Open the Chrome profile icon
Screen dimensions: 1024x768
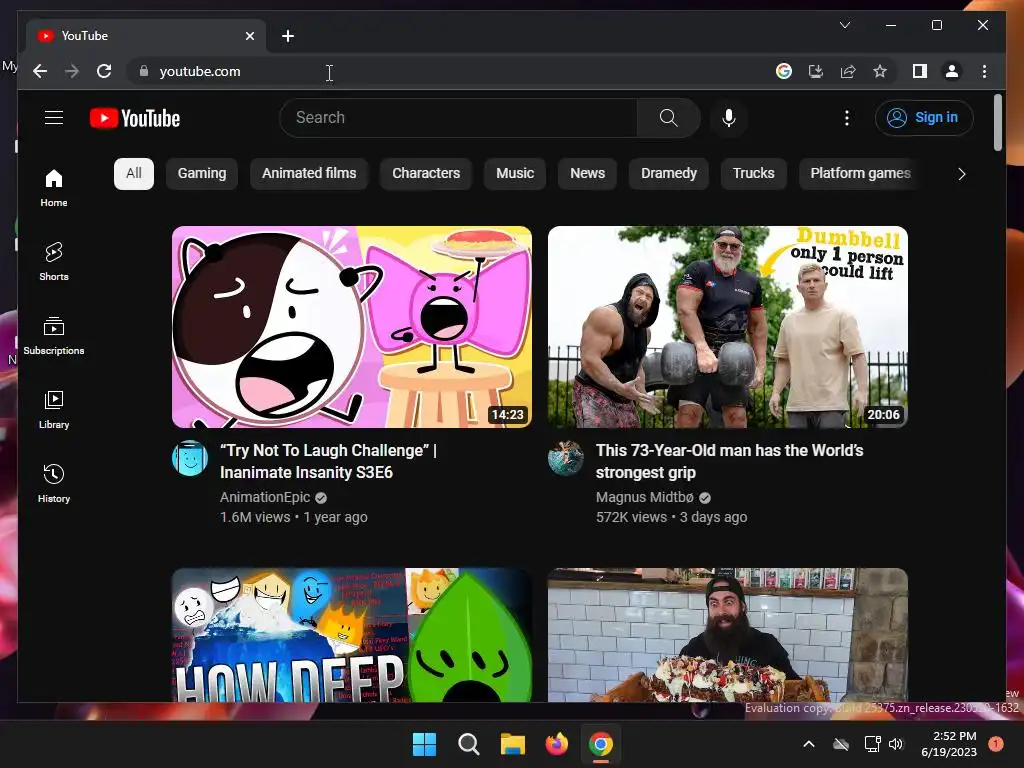(952, 71)
